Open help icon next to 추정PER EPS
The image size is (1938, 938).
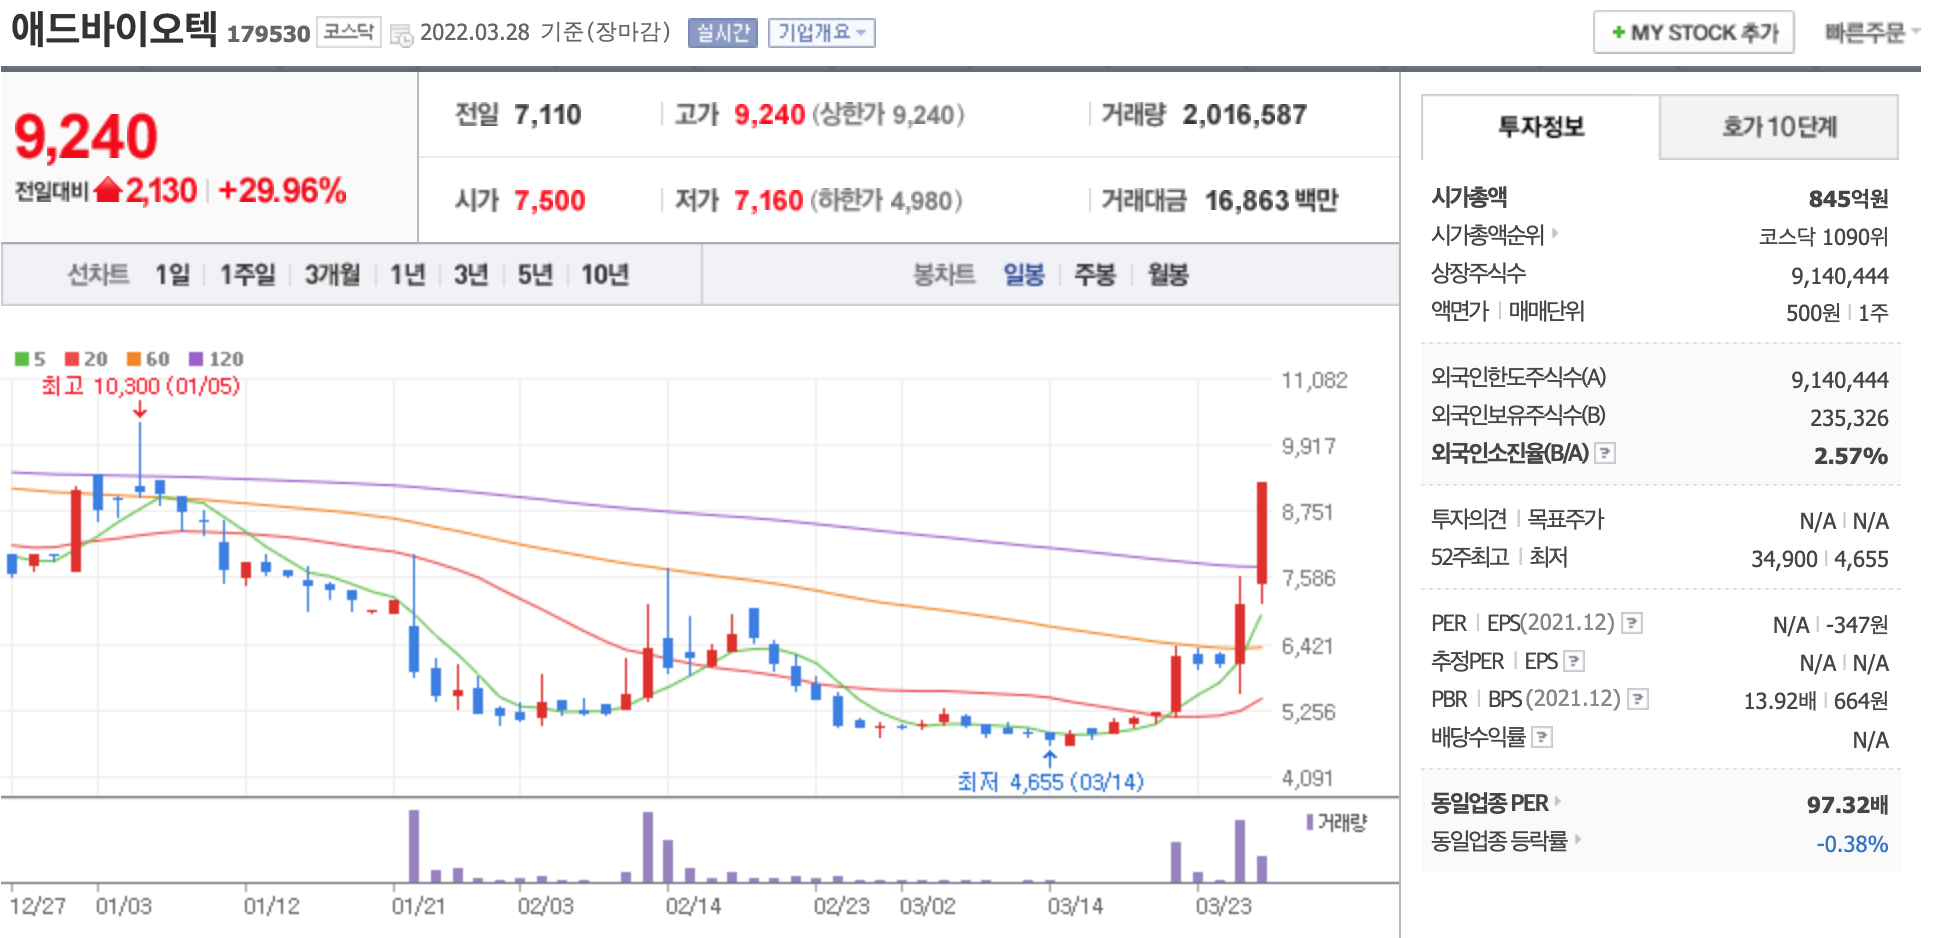tap(1574, 661)
